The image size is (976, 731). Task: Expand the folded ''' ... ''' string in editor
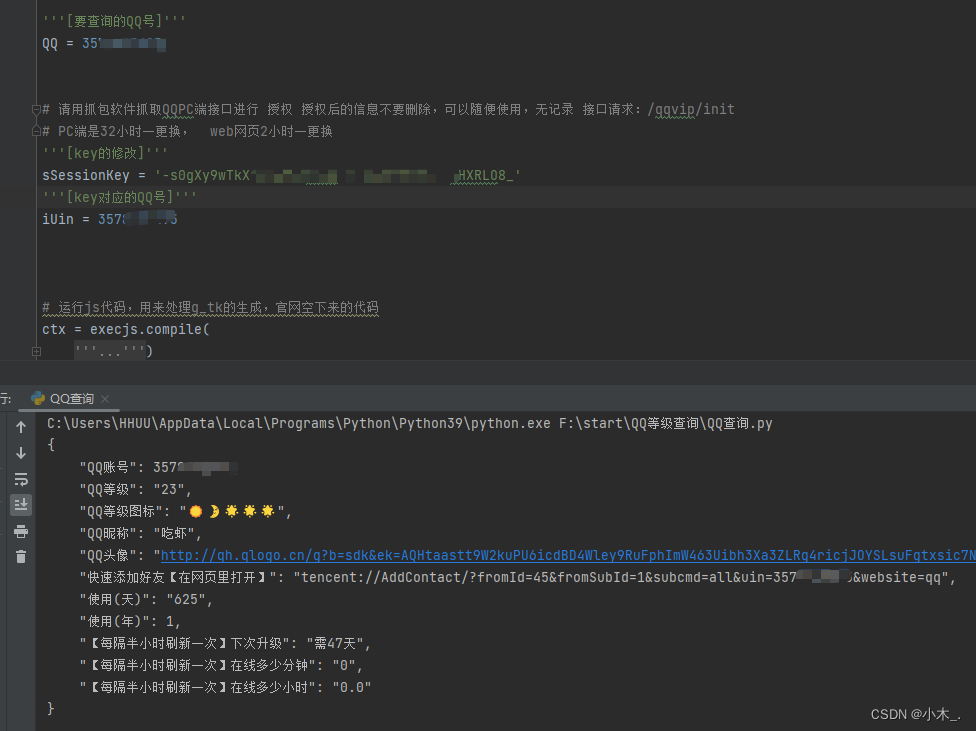(x=108, y=351)
